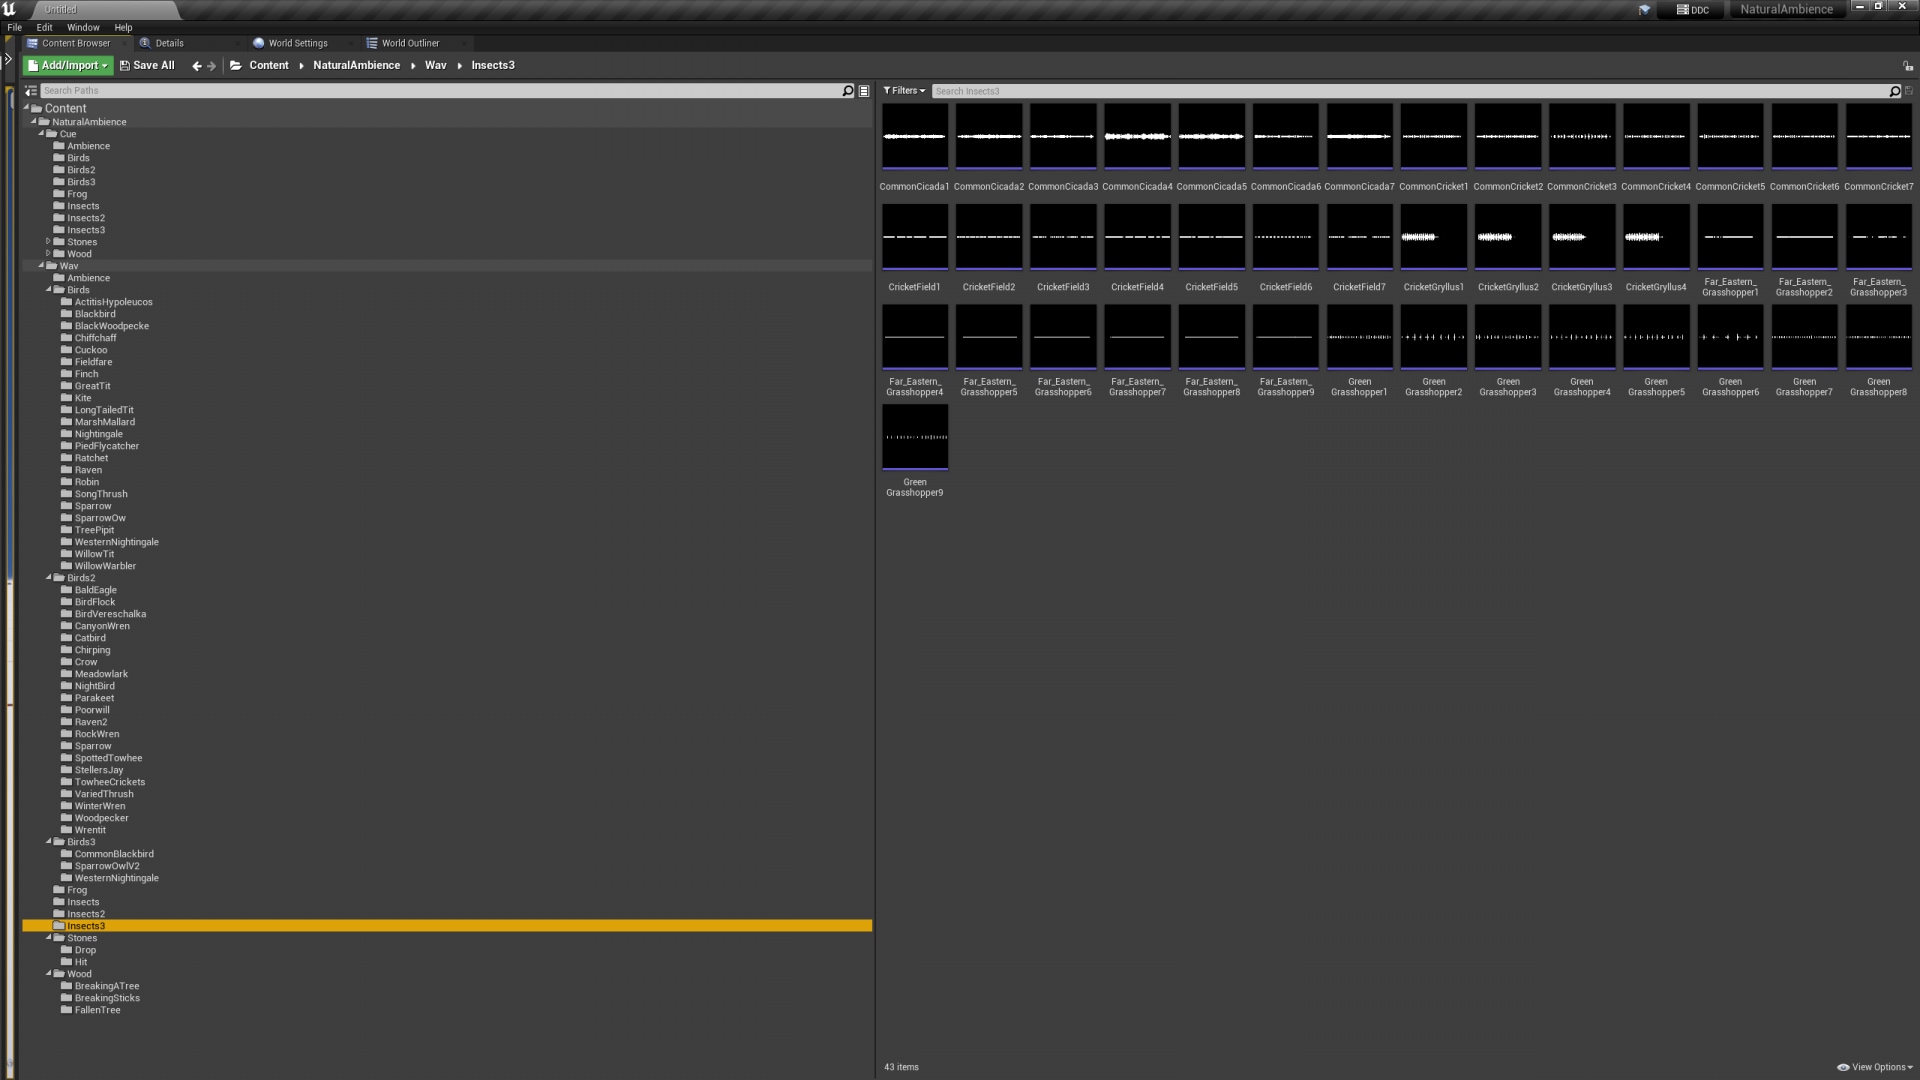Open the Filters dropdown
1920x1080 pixels.
click(x=904, y=91)
